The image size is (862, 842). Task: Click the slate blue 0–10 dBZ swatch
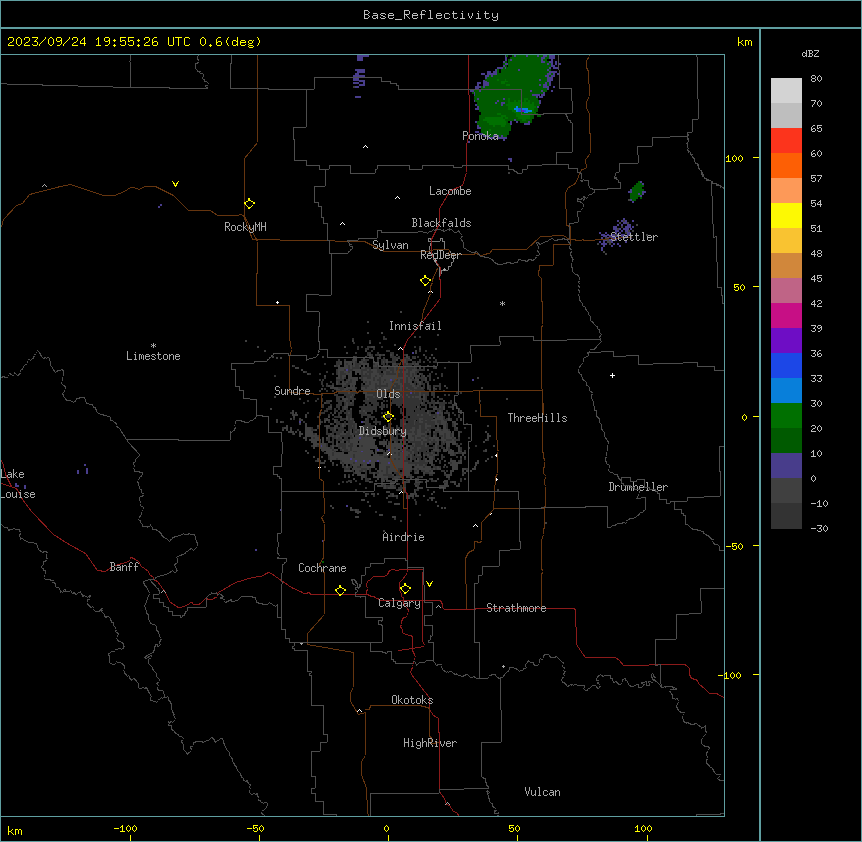[786, 466]
